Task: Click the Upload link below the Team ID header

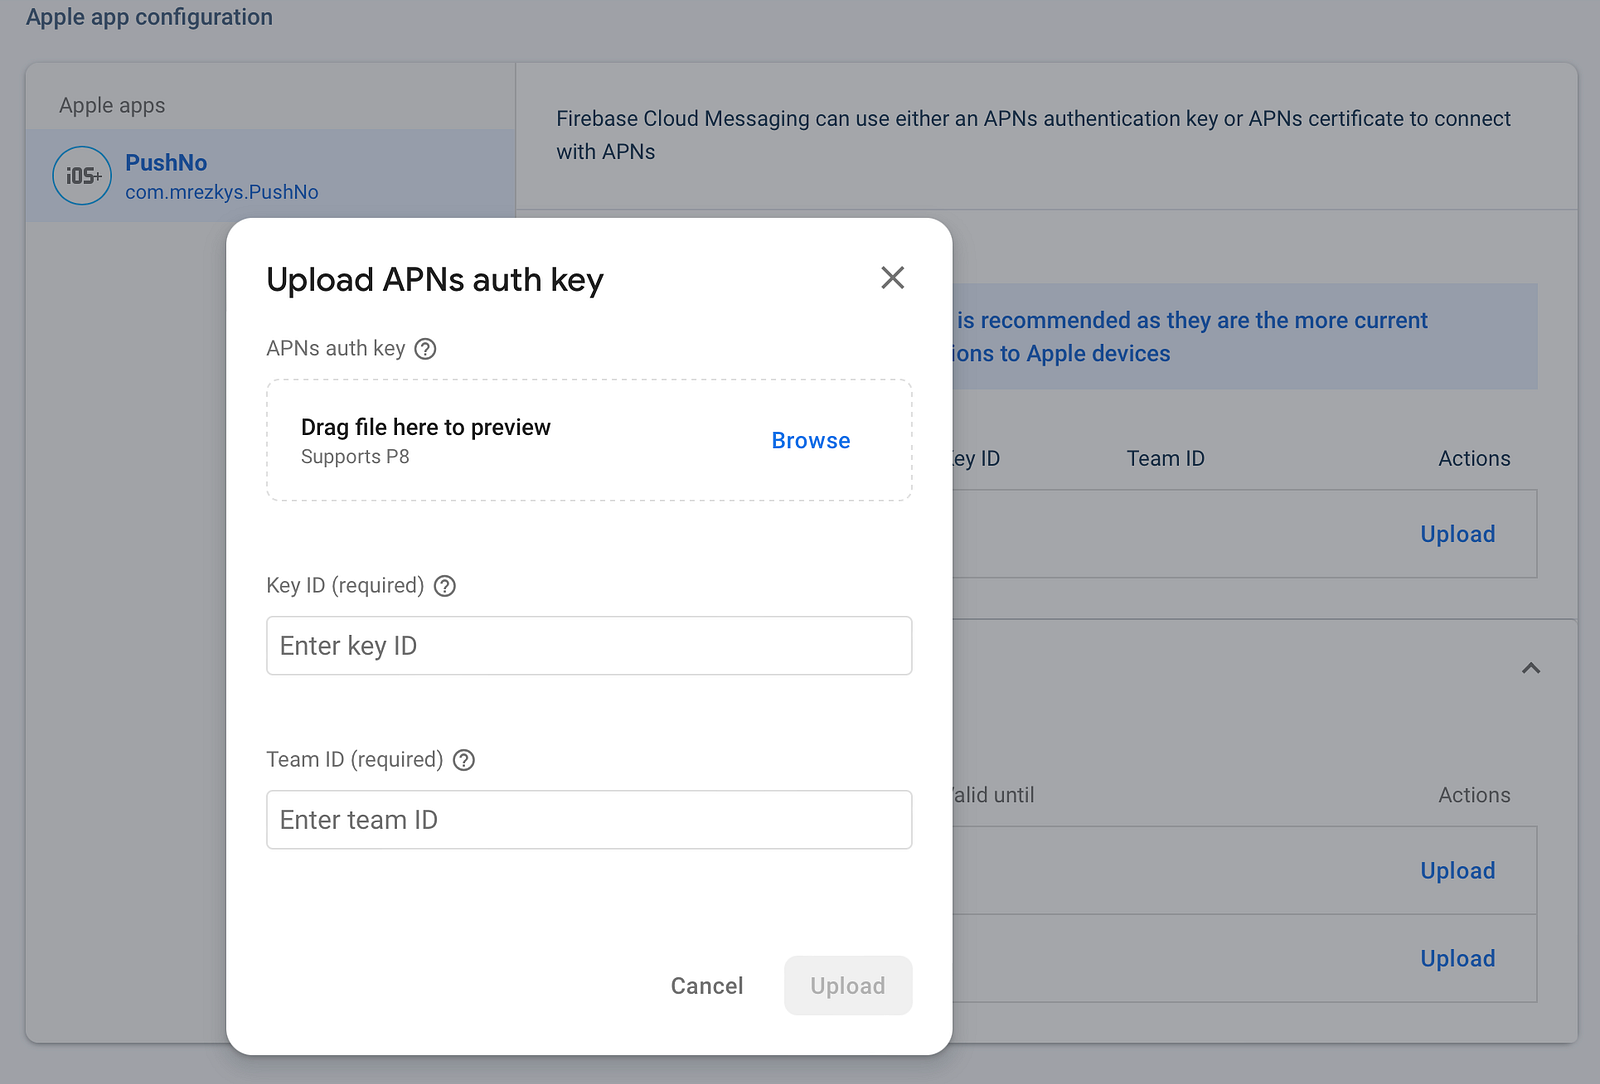Action: pos(1458,534)
